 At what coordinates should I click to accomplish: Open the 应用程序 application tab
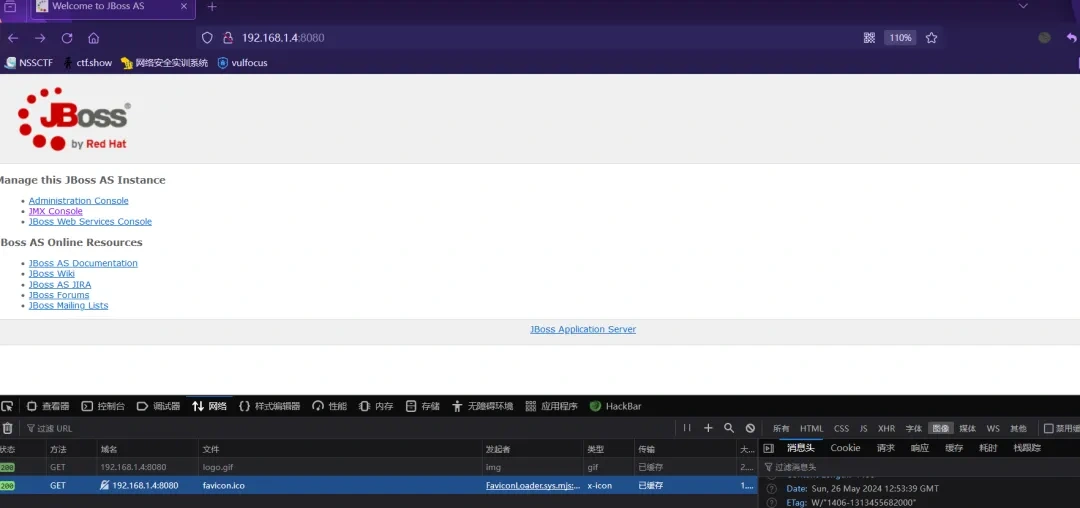pos(552,406)
